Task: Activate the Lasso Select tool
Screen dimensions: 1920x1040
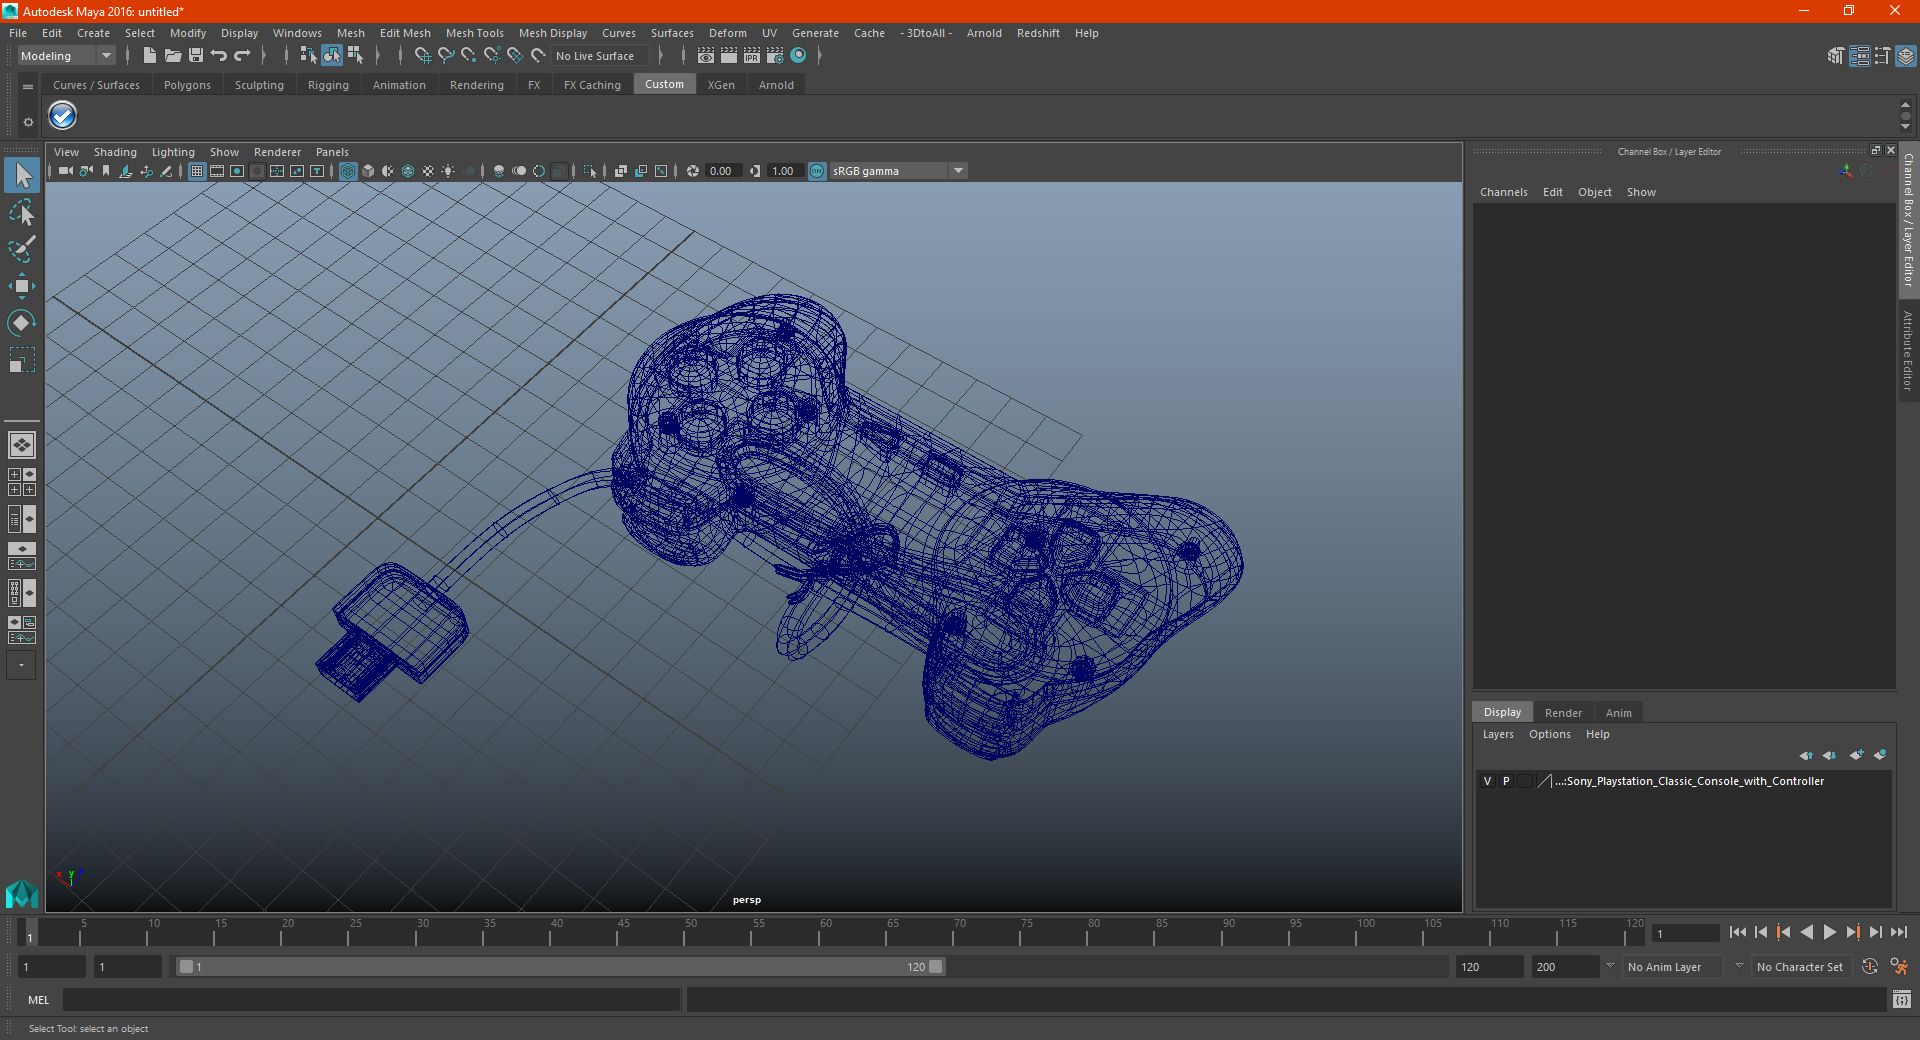Action: (x=22, y=212)
